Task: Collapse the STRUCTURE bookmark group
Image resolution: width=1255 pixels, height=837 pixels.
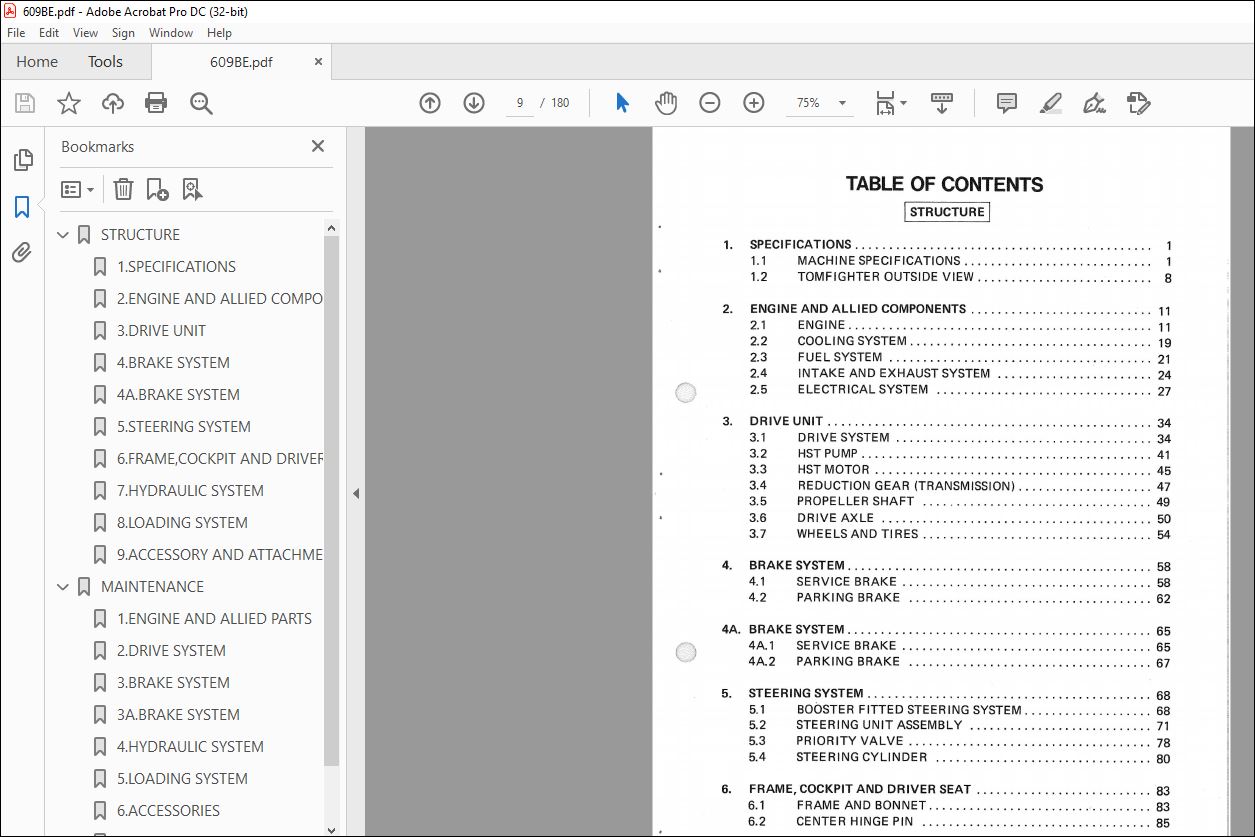Action: click(64, 235)
